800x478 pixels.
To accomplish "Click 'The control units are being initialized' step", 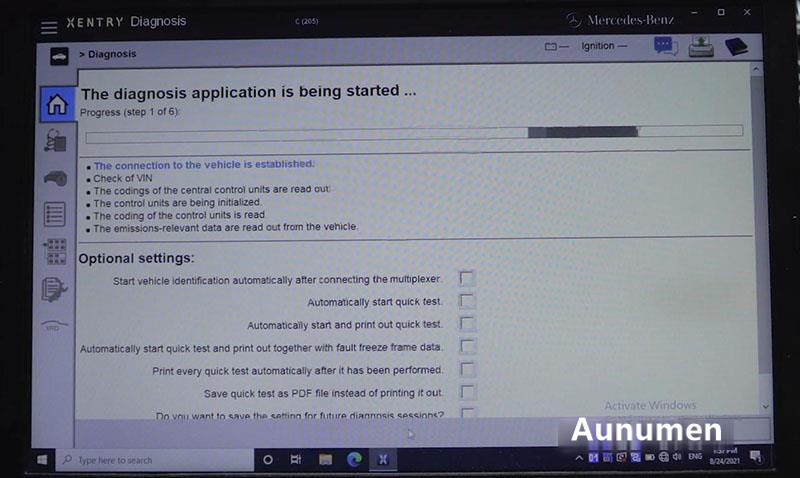I will tap(177, 203).
